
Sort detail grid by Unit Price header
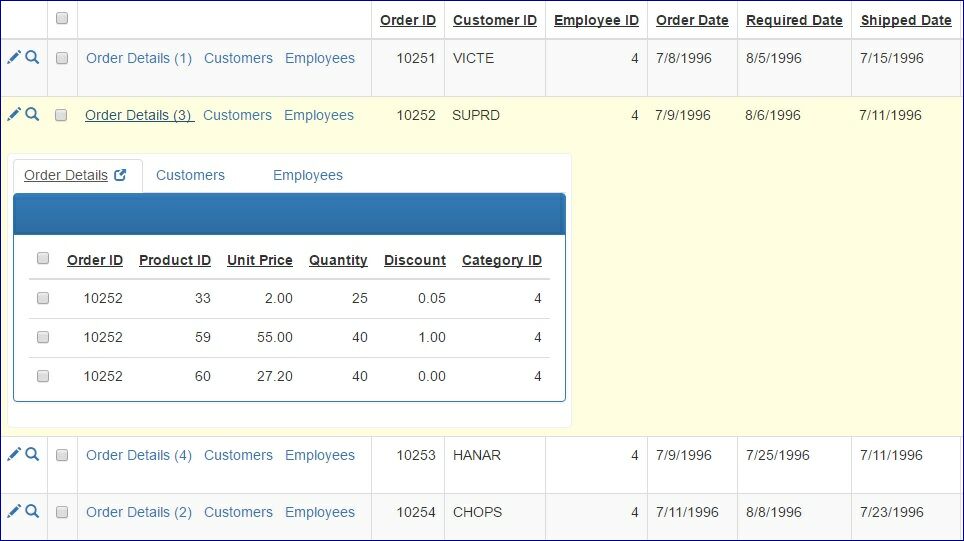(260, 261)
